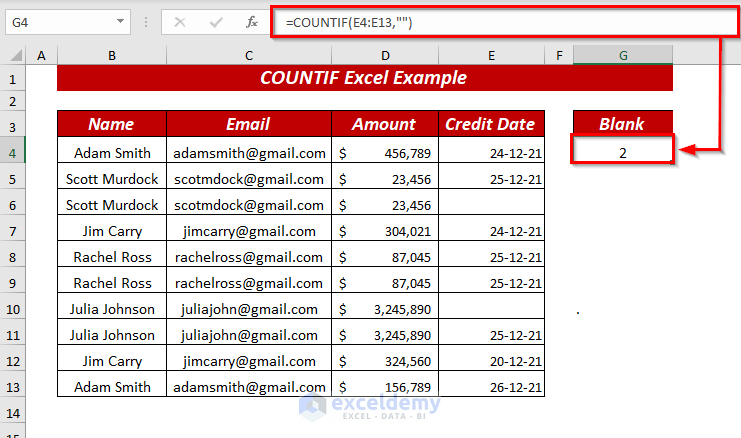This screenshot has height=438, width=741.
Task: Select column G header
Action: (x=623, y=56)
